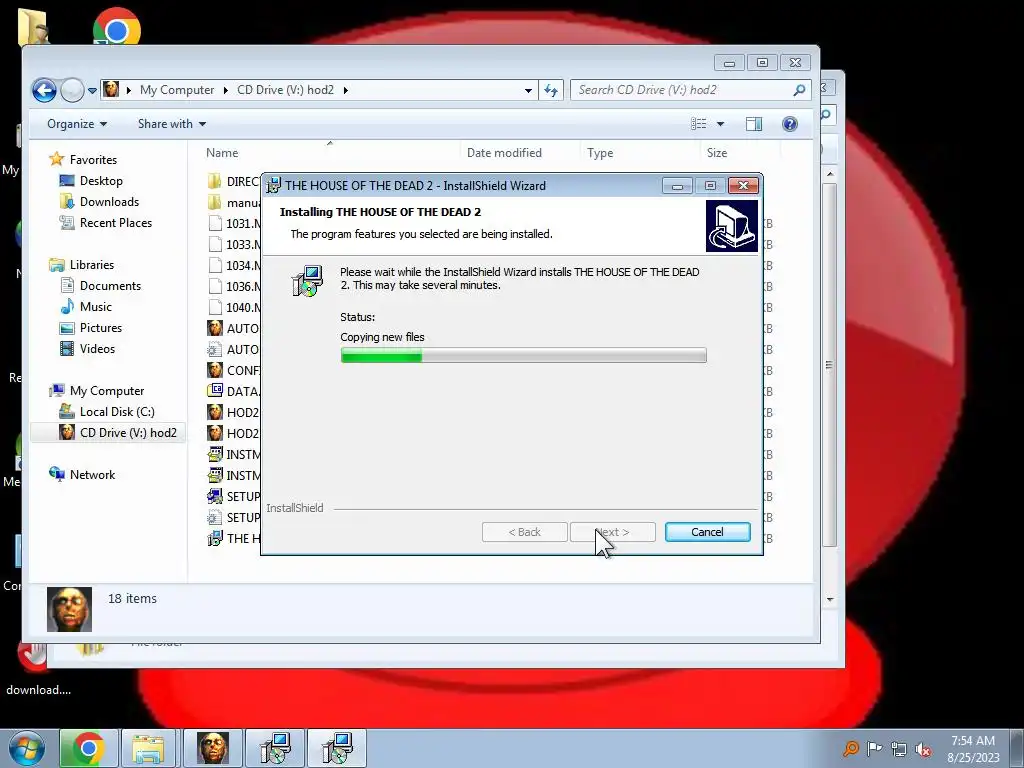Click the file list vertical scrollbar
Screen dimensions: 1024x768
tap(829, 365)
